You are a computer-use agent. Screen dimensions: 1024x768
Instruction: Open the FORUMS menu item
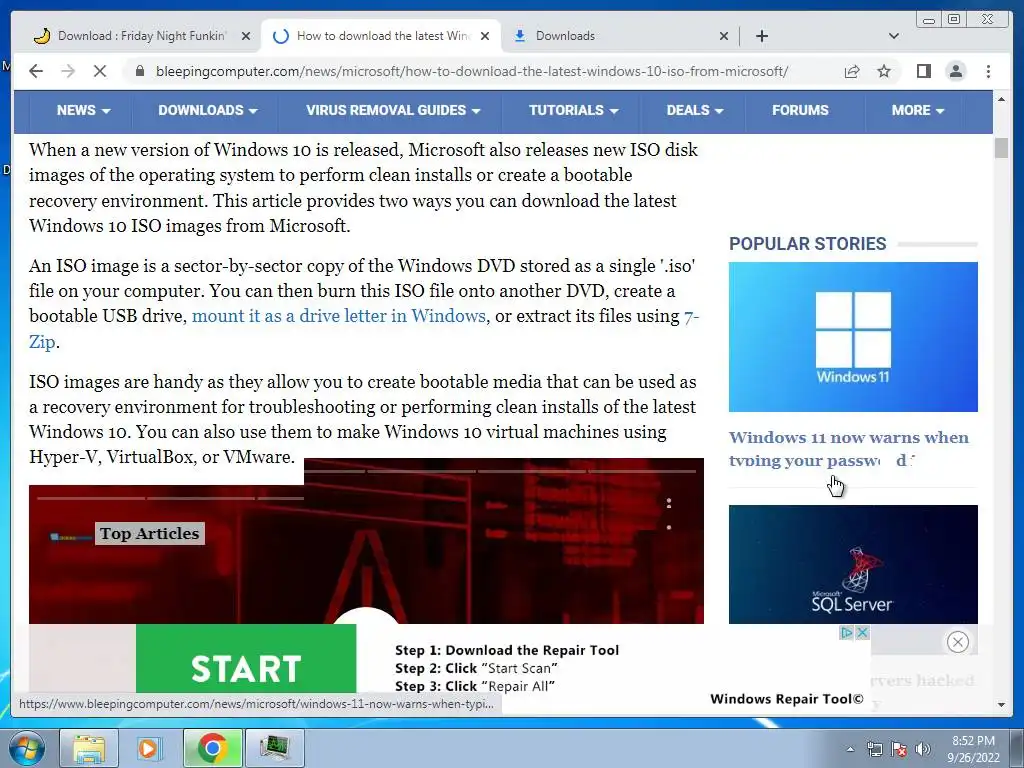(800, 110)
